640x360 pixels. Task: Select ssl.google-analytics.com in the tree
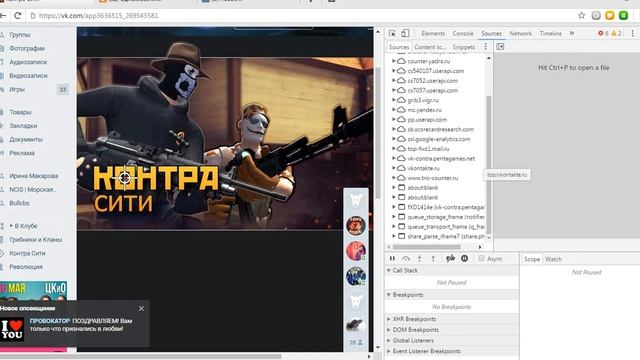439,139
